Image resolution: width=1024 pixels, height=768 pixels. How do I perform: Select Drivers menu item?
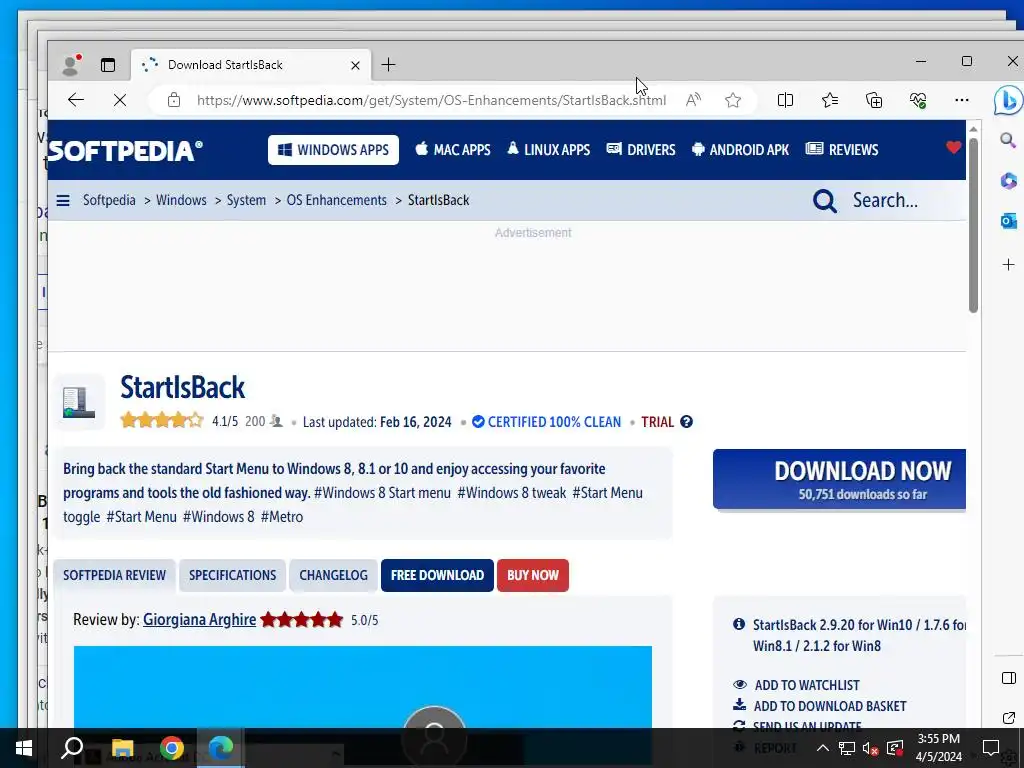click(x=641, y=150)
